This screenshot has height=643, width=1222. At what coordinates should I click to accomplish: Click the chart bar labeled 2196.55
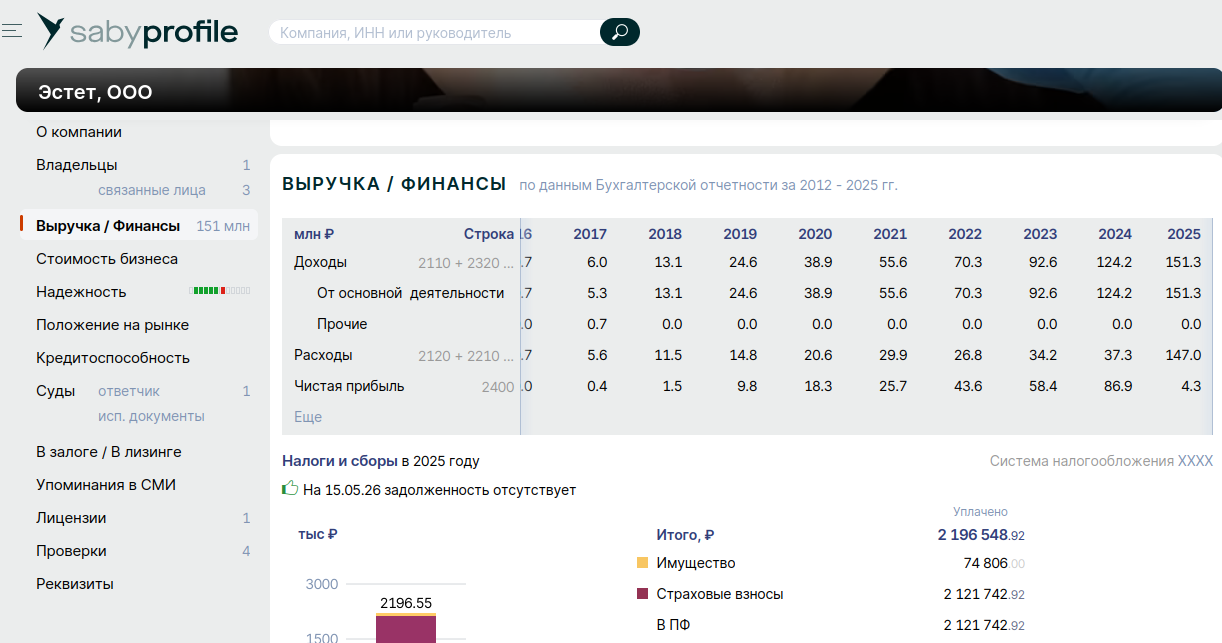[406, 628]
